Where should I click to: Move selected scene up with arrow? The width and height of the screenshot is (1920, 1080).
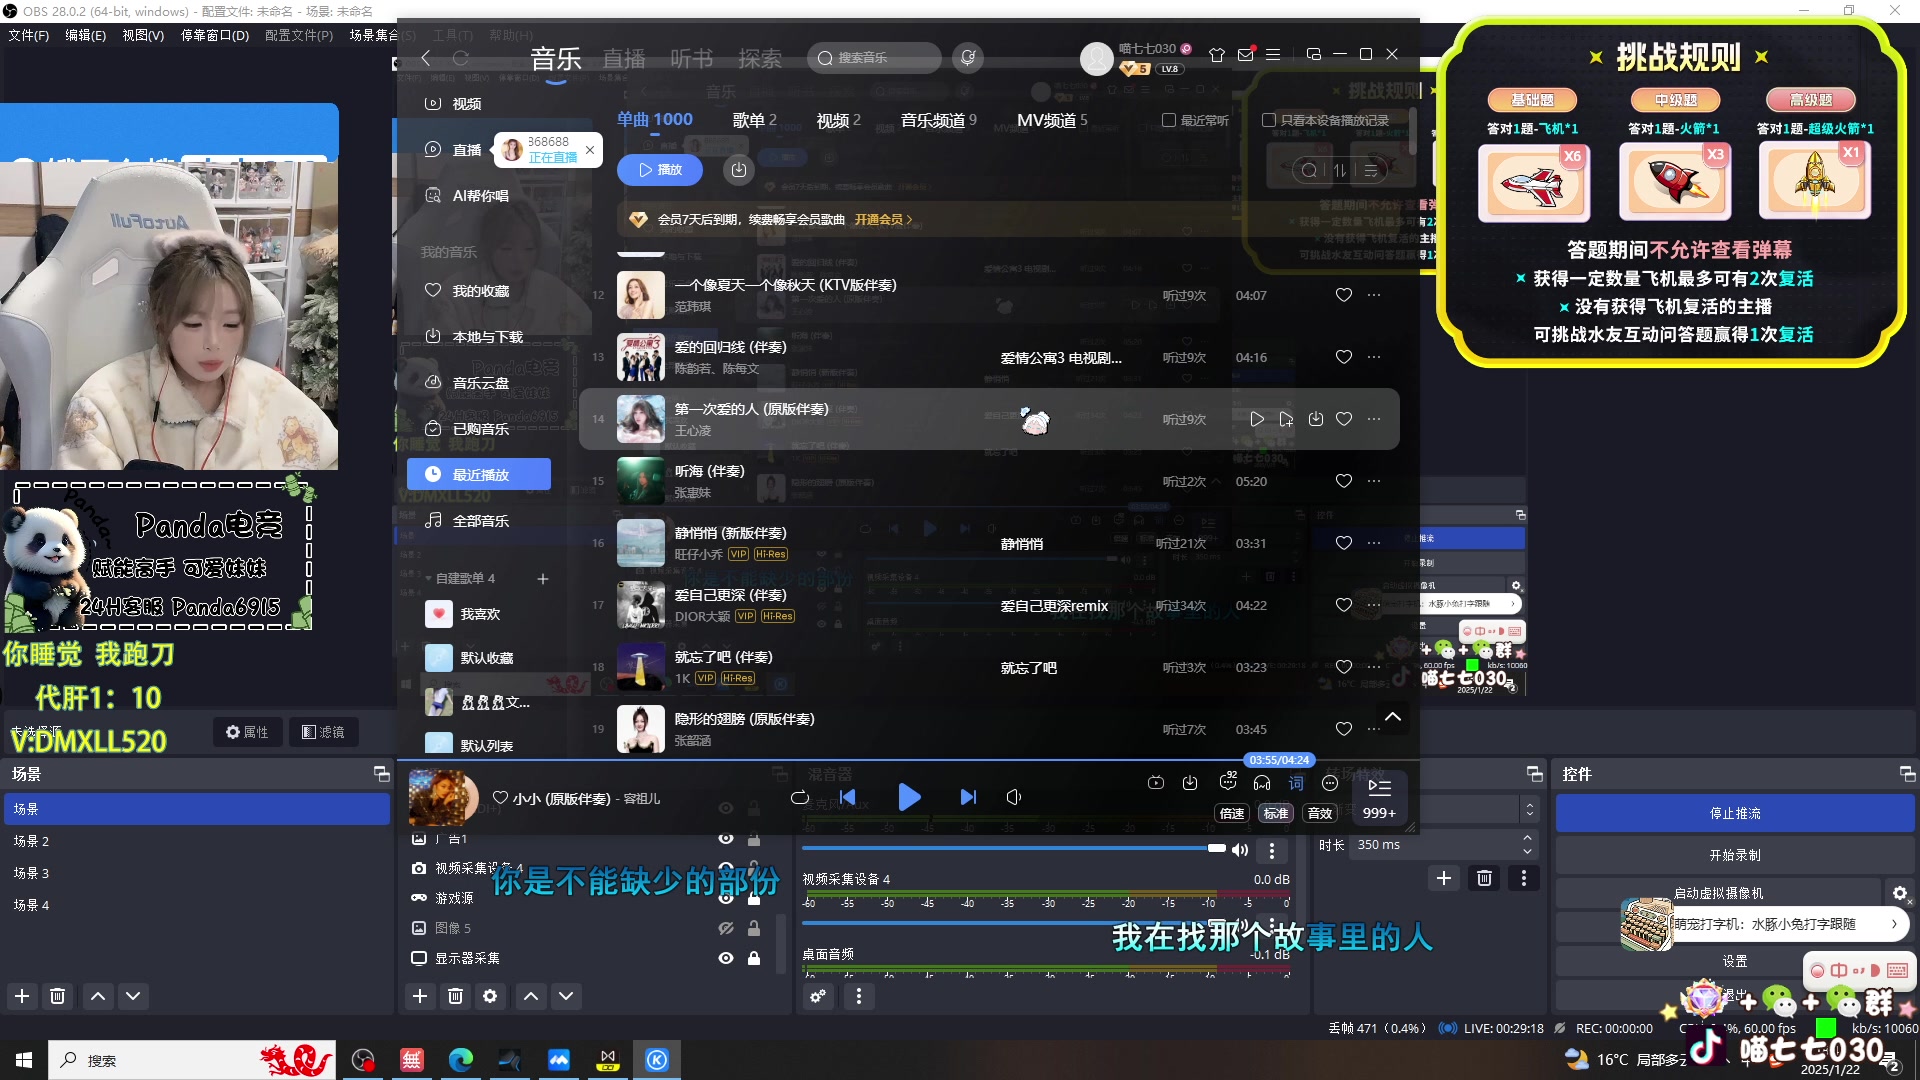pos(98,996)
